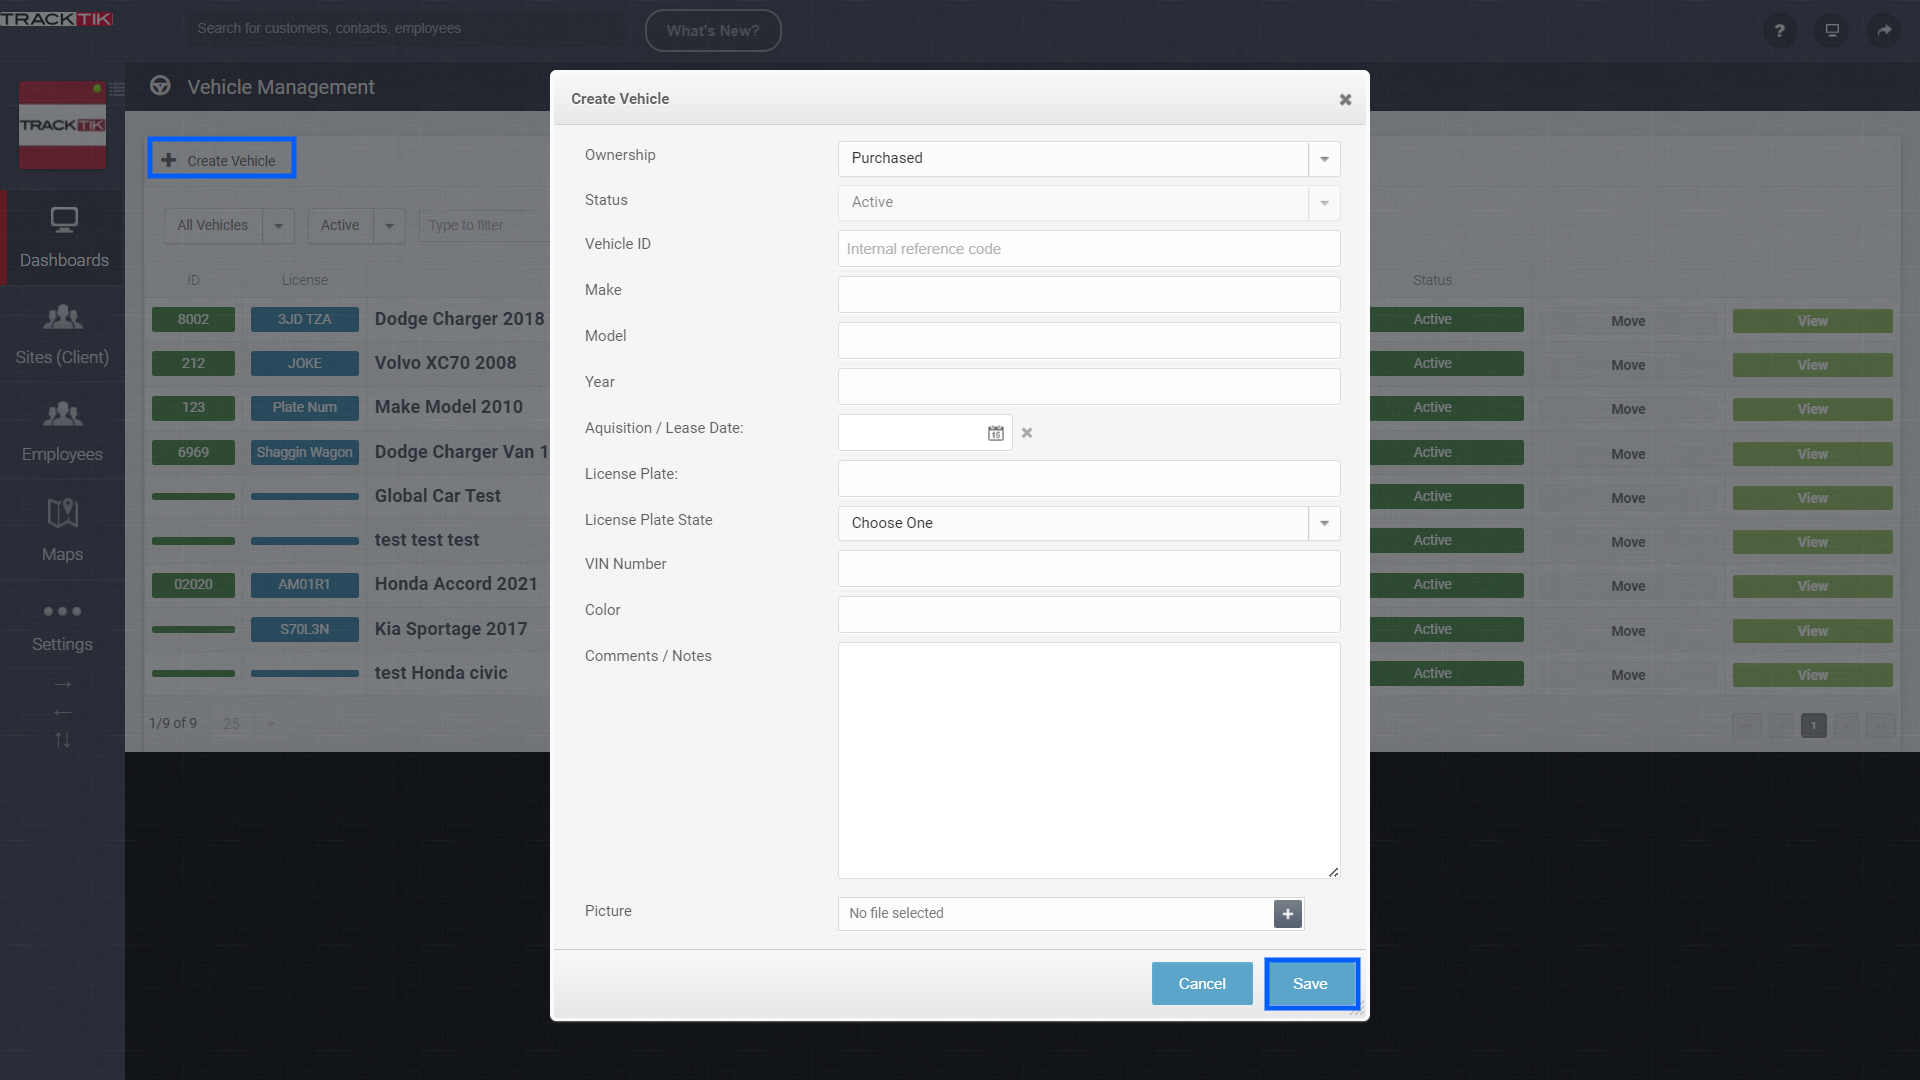The width and height of the screenshot is (1920, 1080).
Task: Click the list icon beside the logo
Action: click(117, 89)
